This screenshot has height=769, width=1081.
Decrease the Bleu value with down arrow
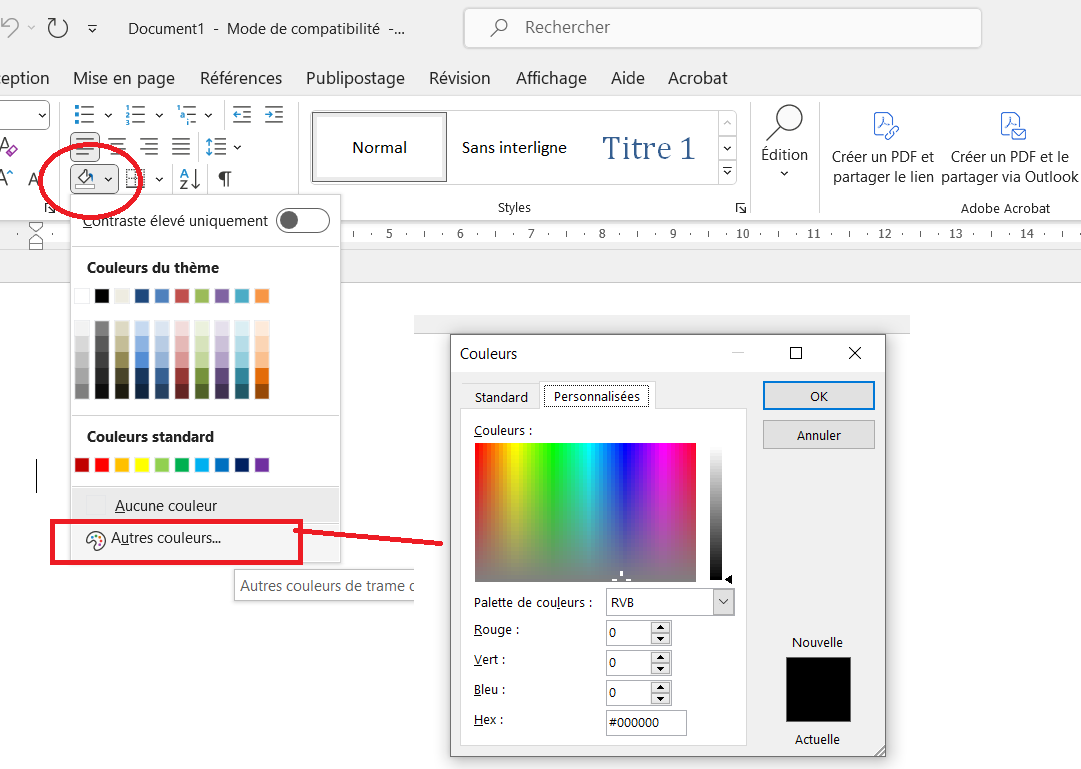tap(660, 698)
